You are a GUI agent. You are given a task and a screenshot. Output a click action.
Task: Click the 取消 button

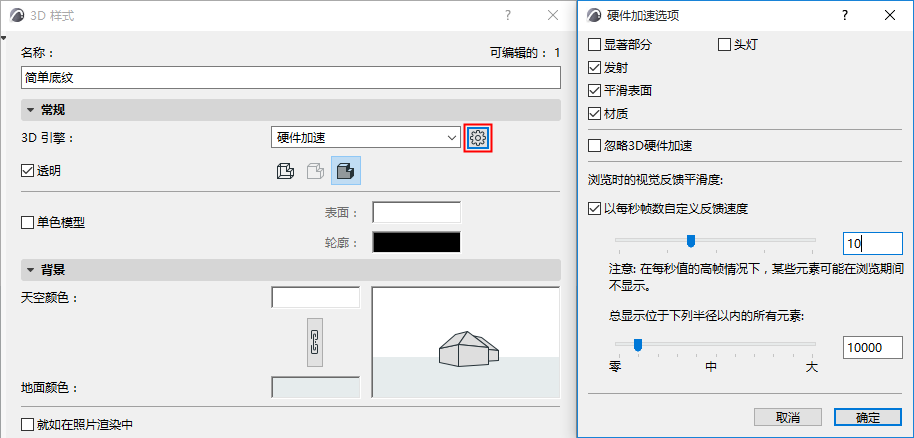point(788,418)
